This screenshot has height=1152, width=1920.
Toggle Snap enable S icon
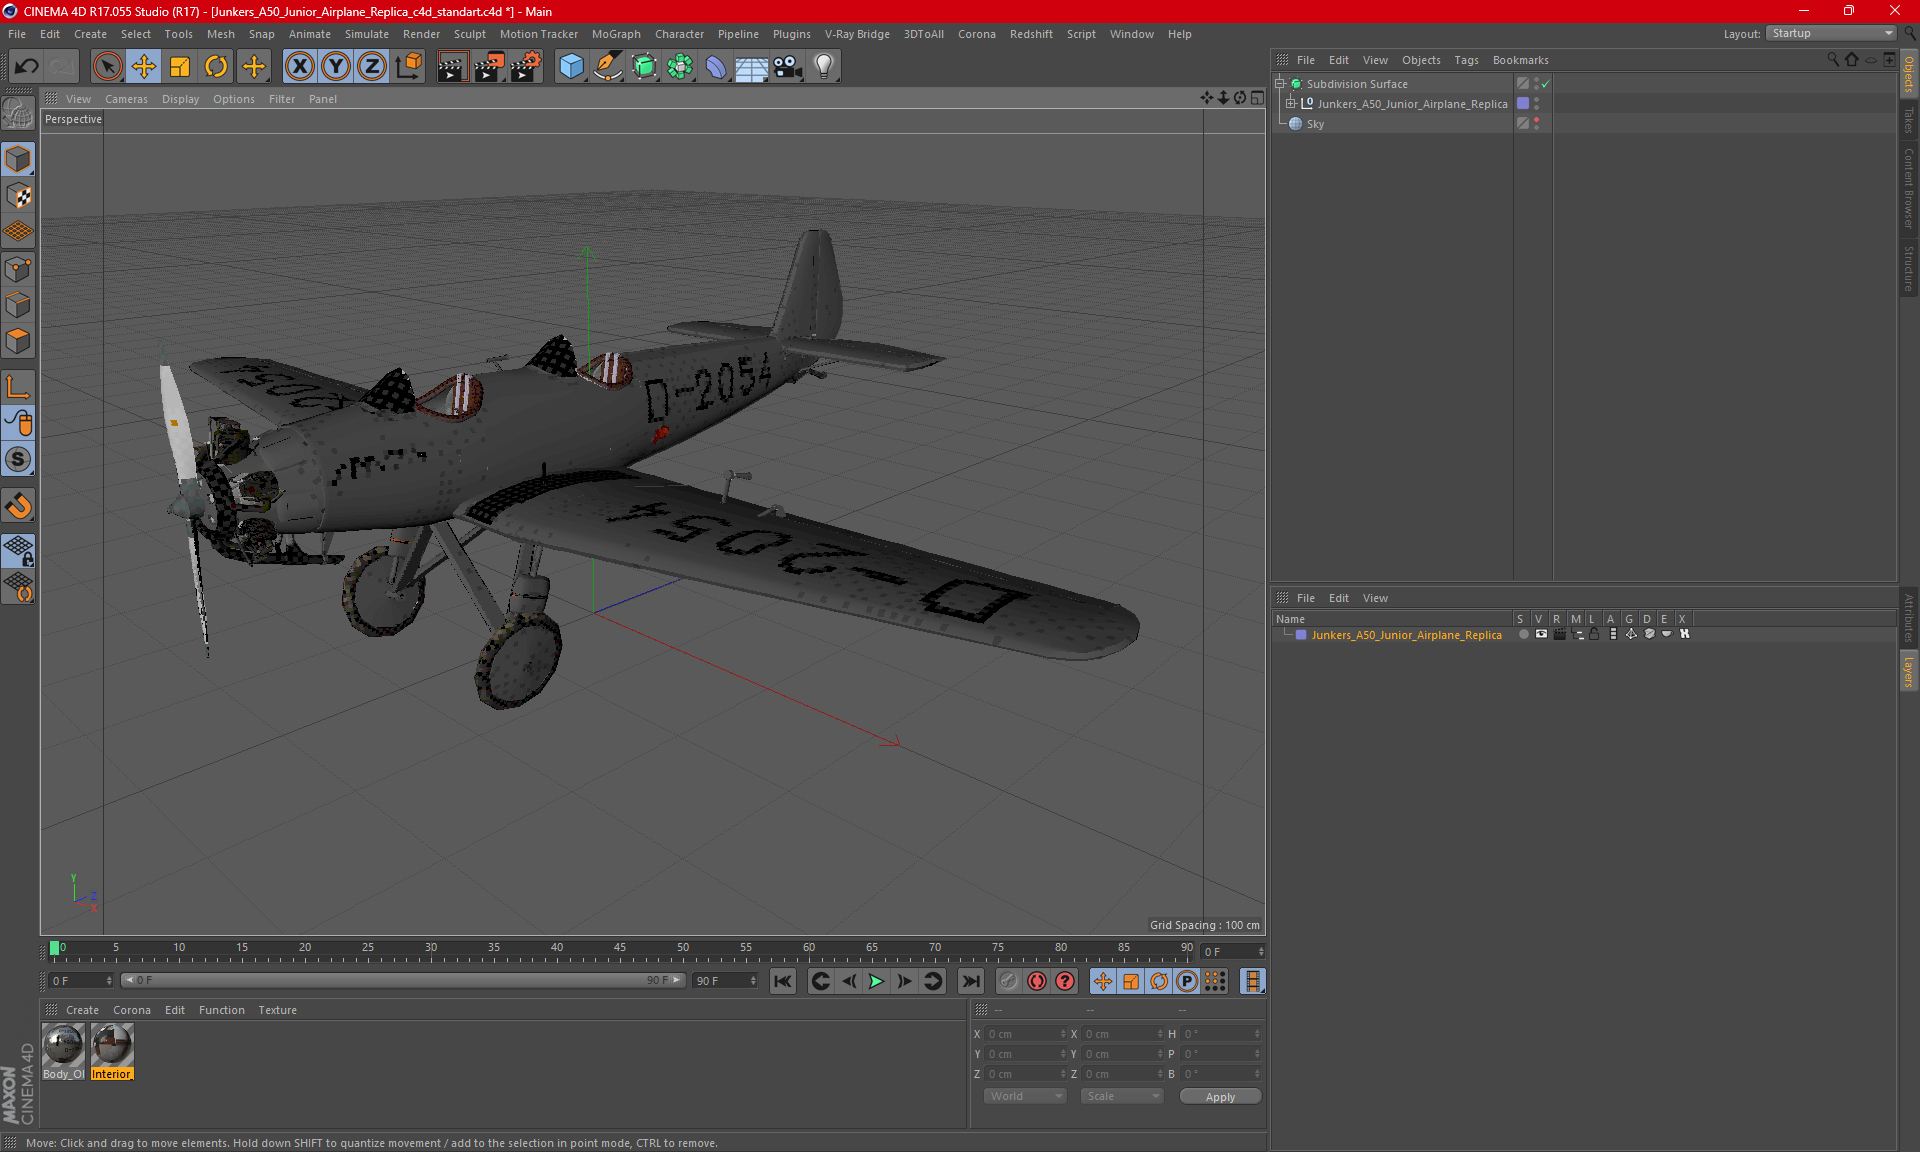pyautogui.click(x=18, y=459)
